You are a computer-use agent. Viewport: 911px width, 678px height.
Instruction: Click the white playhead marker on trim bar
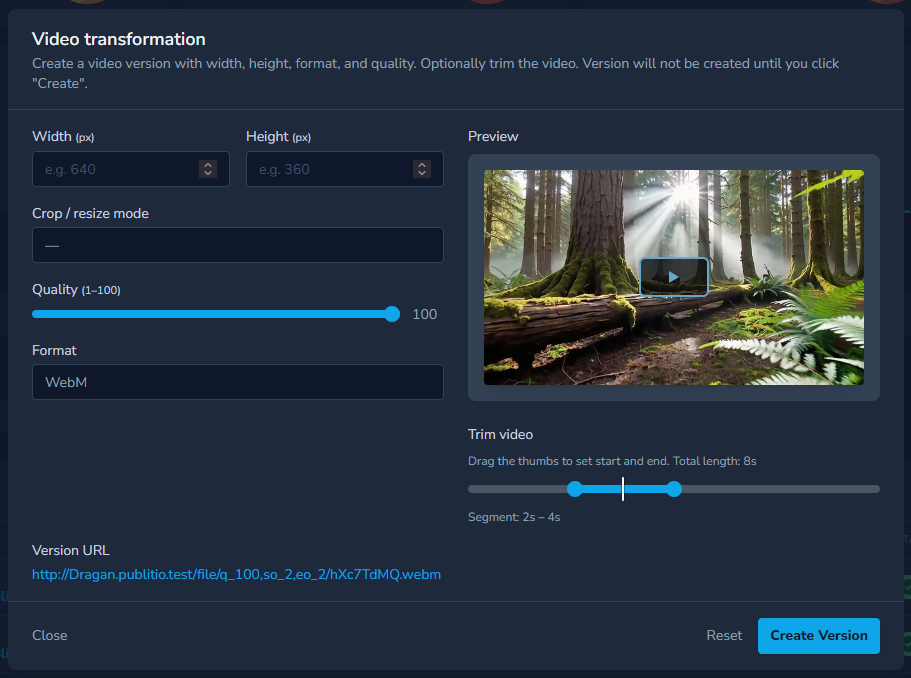click(623, 489)
